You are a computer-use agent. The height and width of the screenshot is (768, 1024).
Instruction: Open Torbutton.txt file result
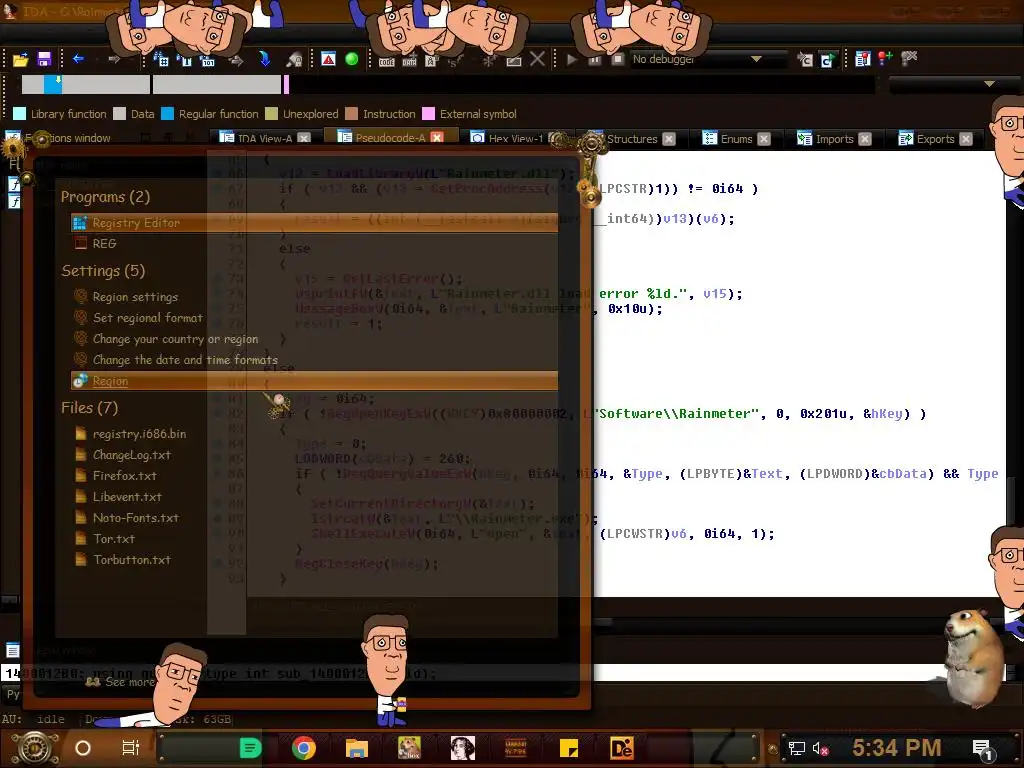click(131, 559)
